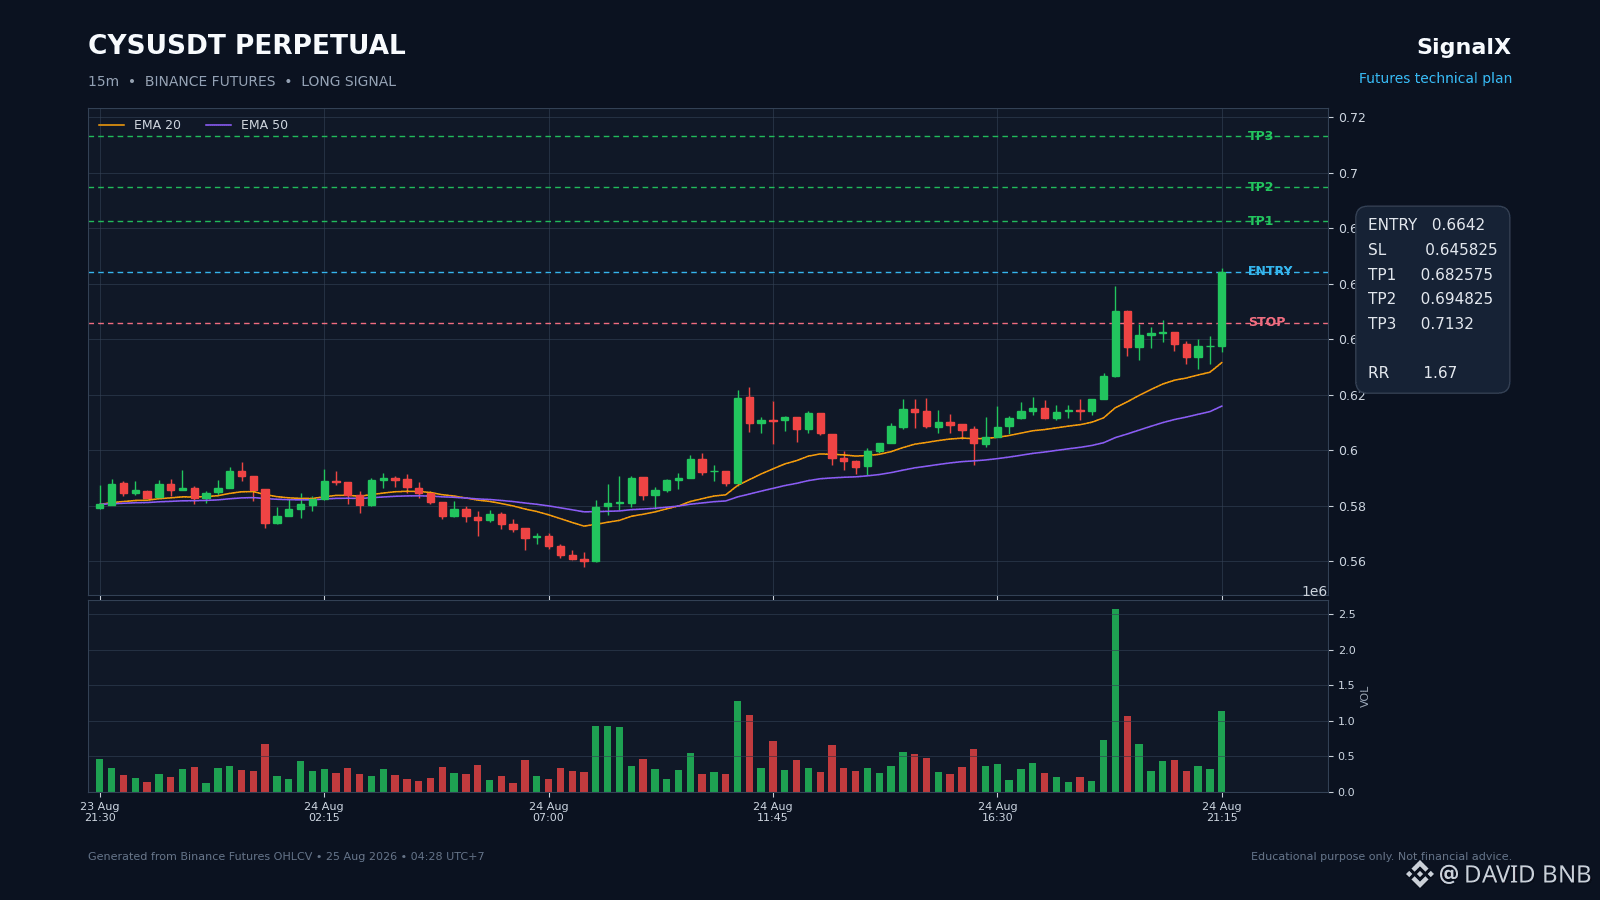Click the TP2 label on the chart
Screen dimensions: 1600x900
point(1260,187)
